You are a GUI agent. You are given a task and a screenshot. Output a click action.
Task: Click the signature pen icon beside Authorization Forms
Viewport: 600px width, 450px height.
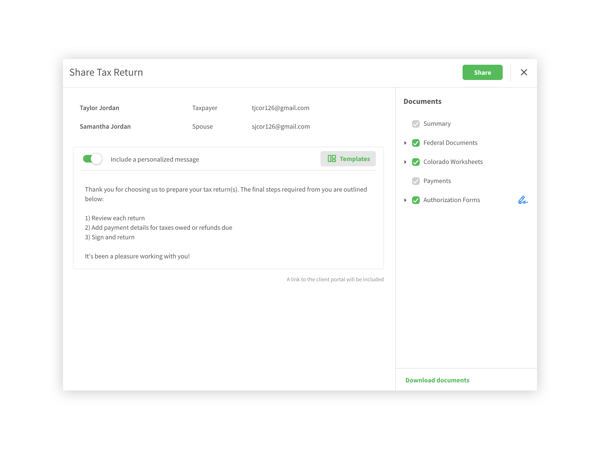click(x=522, y=200)
